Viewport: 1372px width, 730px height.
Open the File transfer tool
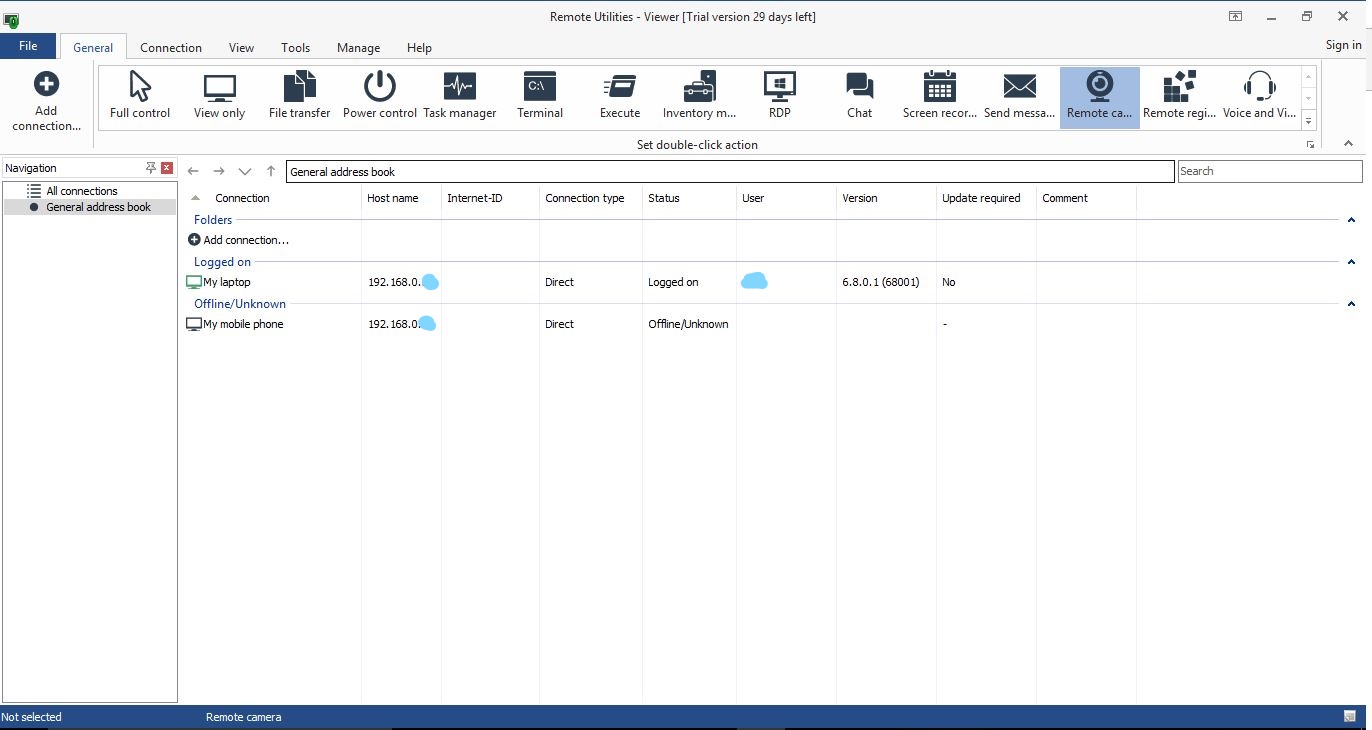point(299,96)
